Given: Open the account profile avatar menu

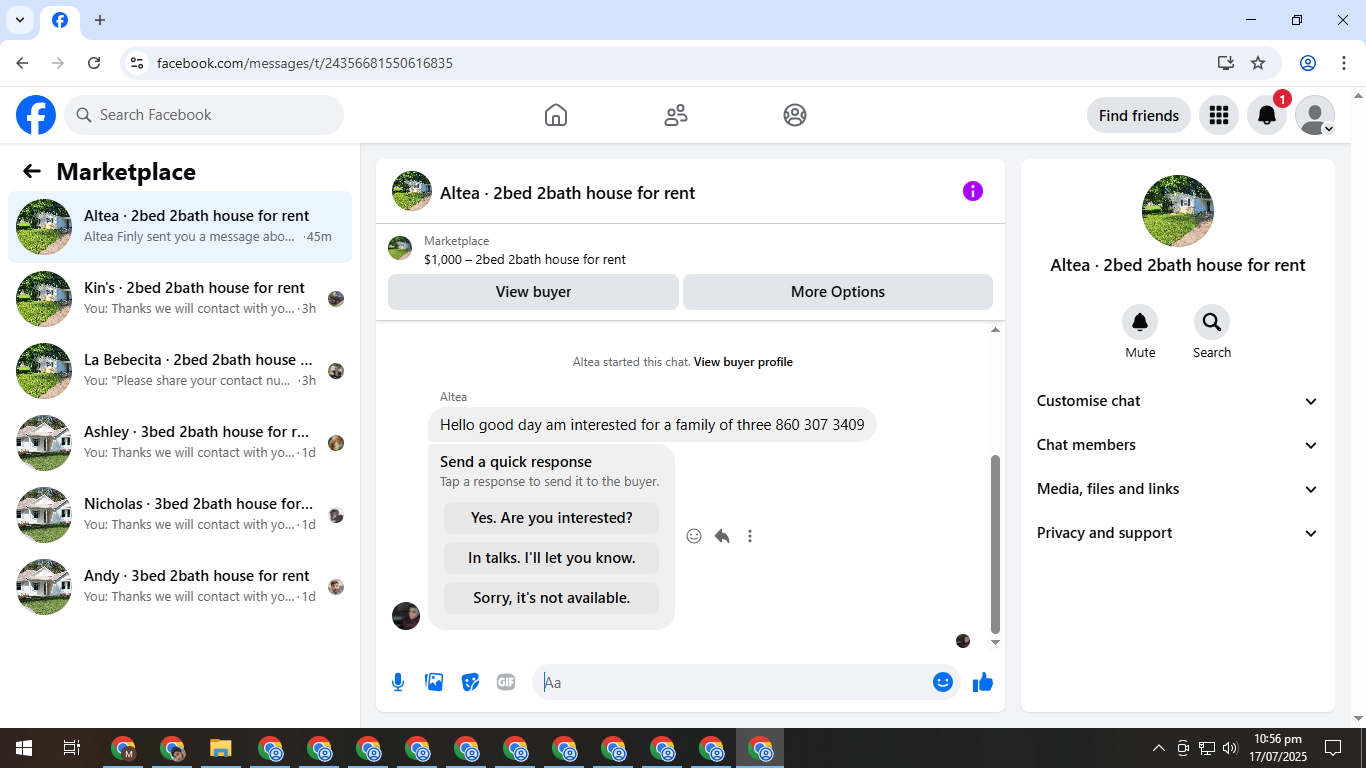Looking at the screenshot, I should (x=1315, y=115).
